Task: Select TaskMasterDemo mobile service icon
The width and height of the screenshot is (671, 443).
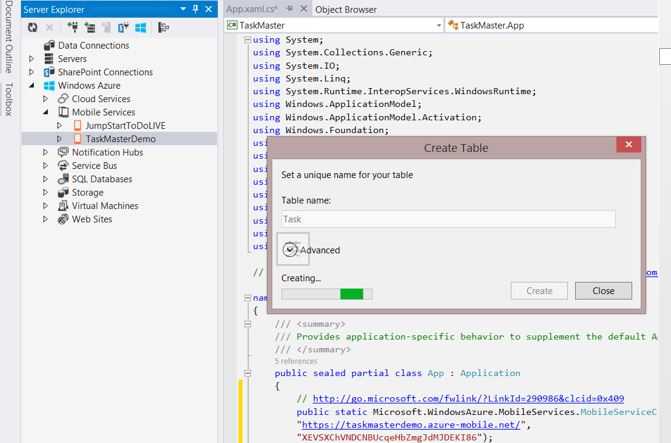Action: tap(77, 139)
